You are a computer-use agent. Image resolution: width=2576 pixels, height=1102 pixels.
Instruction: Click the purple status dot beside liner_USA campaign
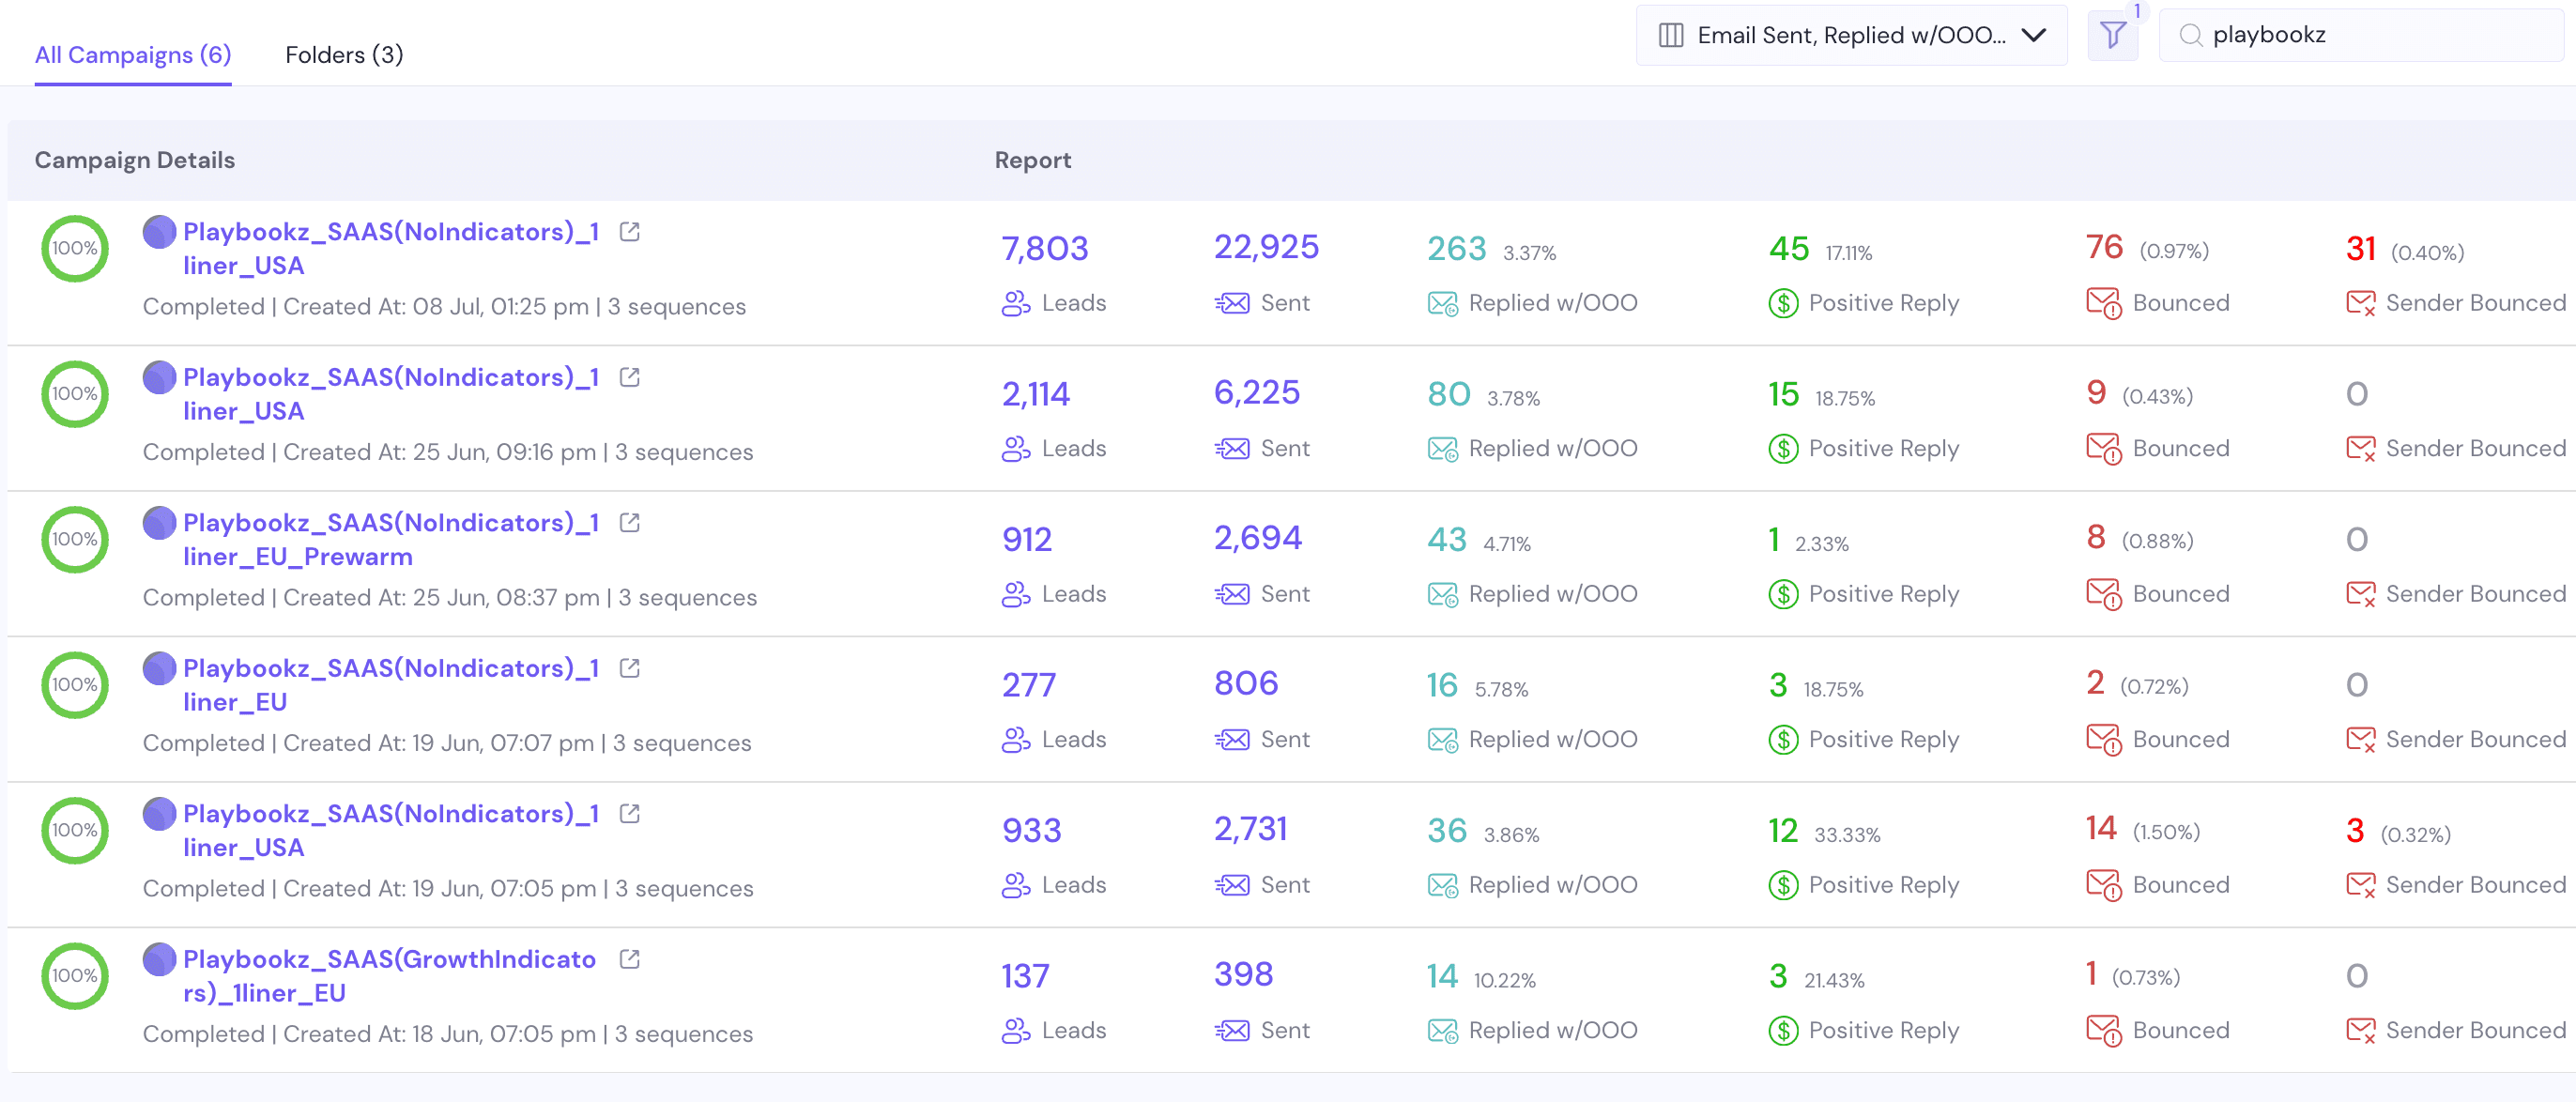159,232
